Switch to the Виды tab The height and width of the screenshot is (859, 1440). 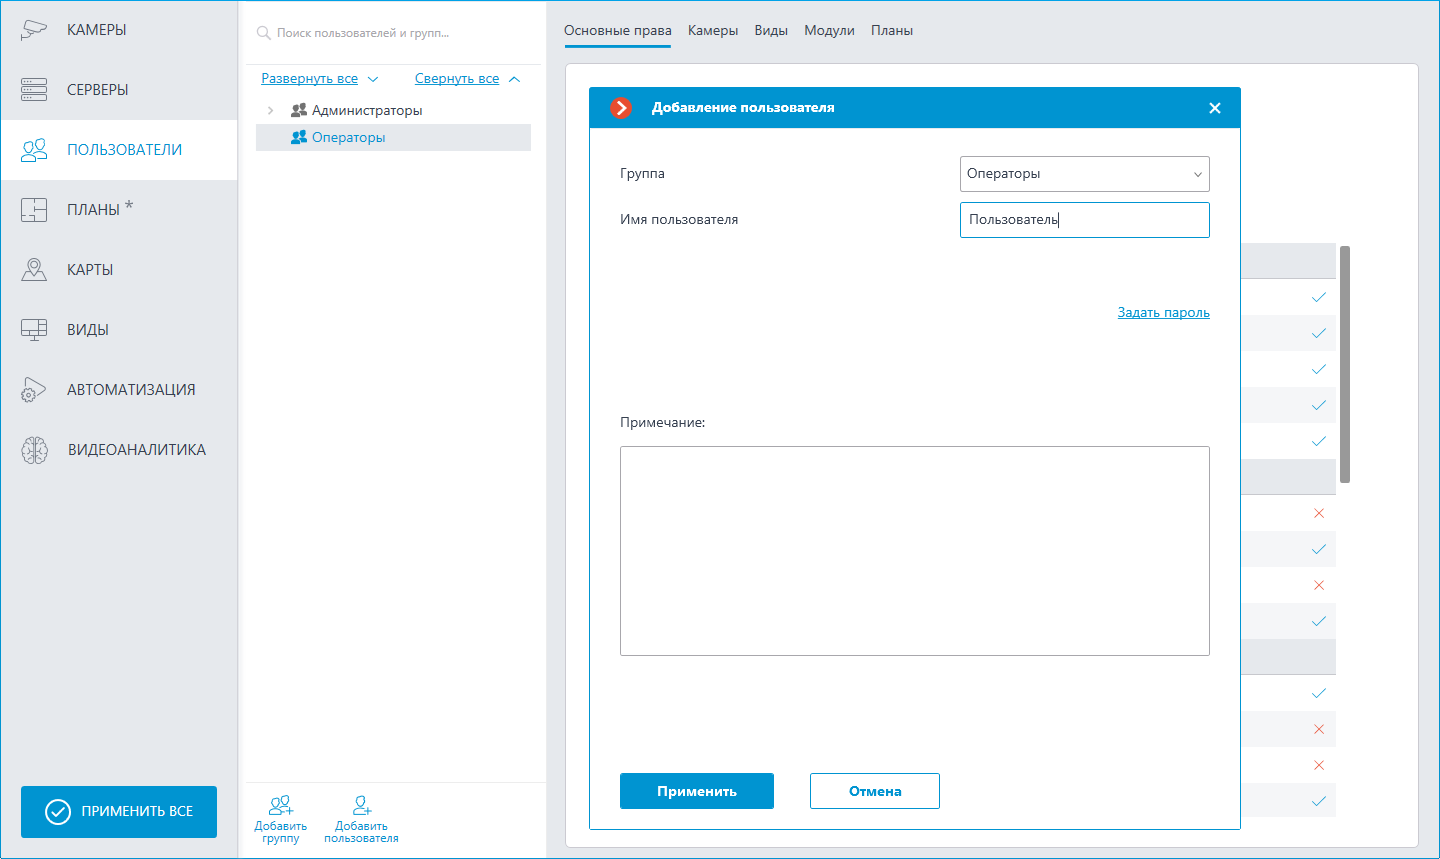tap(771, 31)
